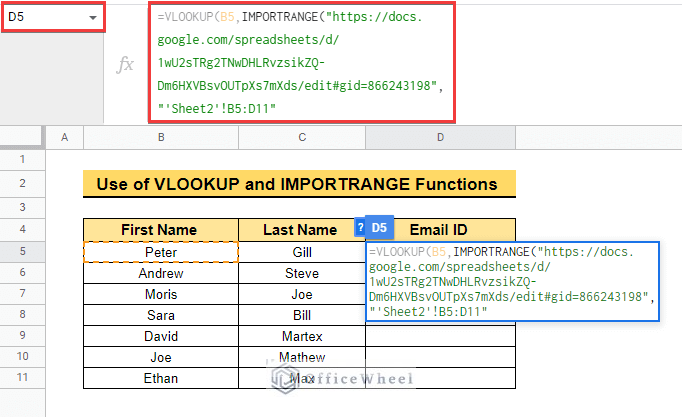The image size is (682, 417).
Task: Click cell containing 'Mathew'
Action: (302, 357)
